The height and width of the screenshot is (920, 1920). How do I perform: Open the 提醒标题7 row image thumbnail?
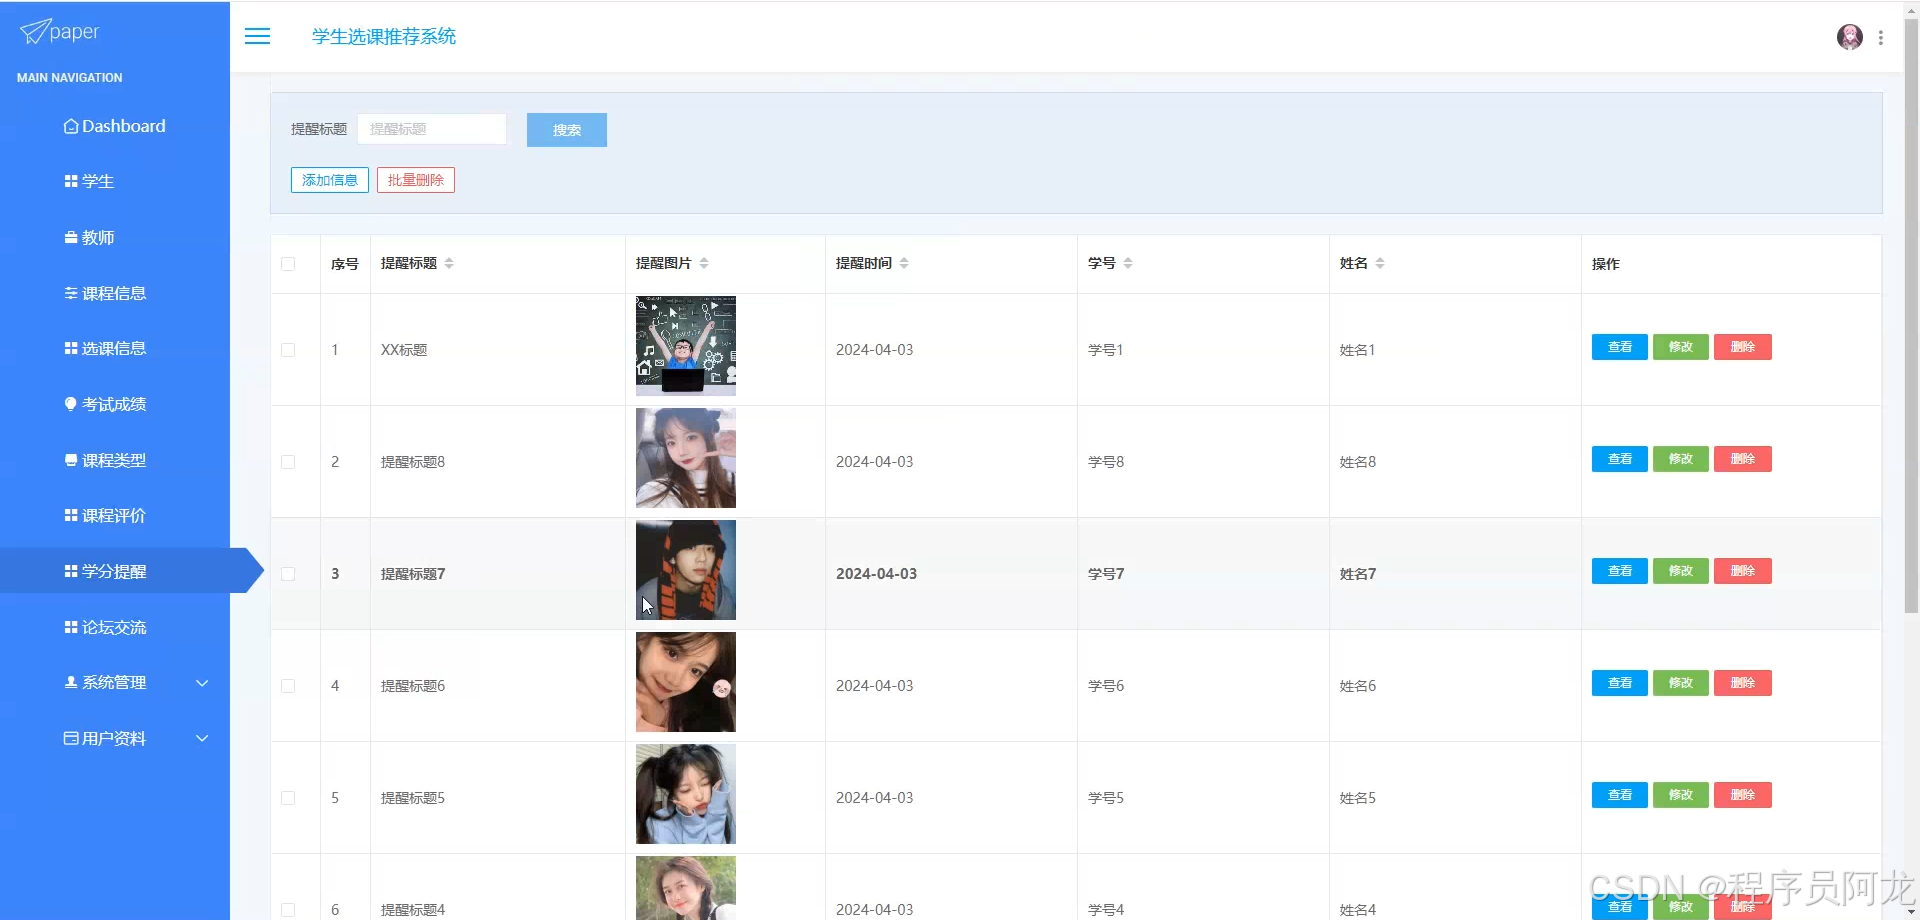tap(686, 570)
